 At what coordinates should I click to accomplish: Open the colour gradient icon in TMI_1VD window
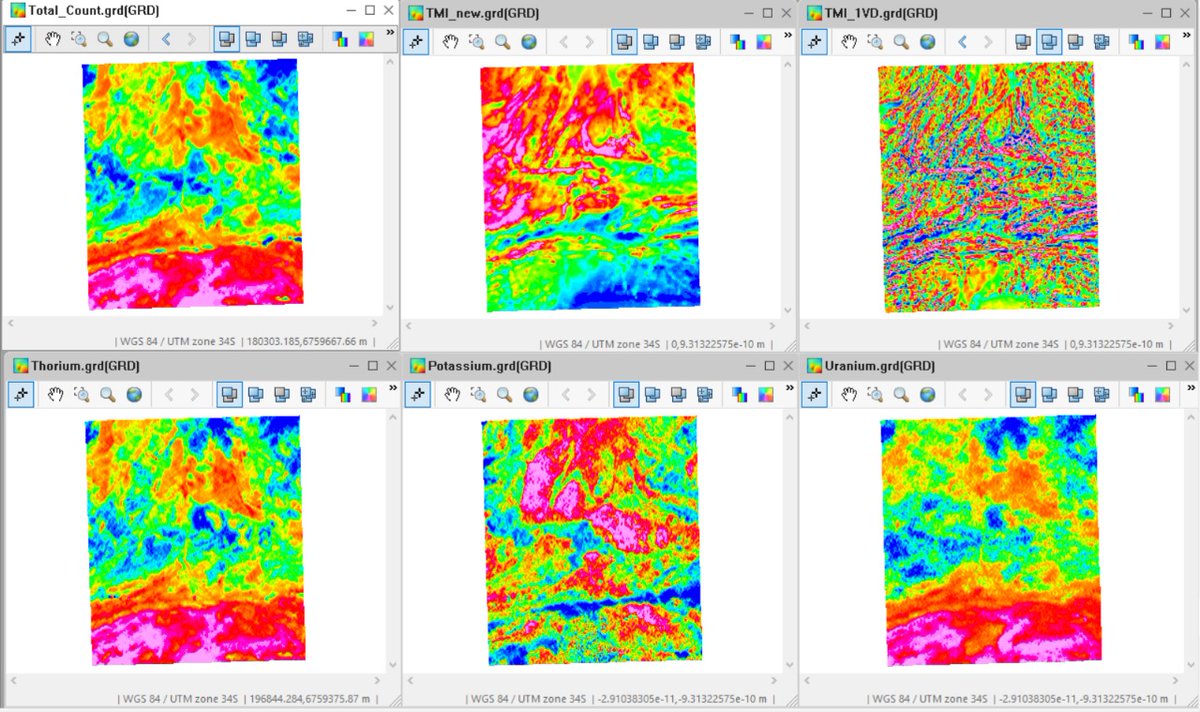[1161, 42]
